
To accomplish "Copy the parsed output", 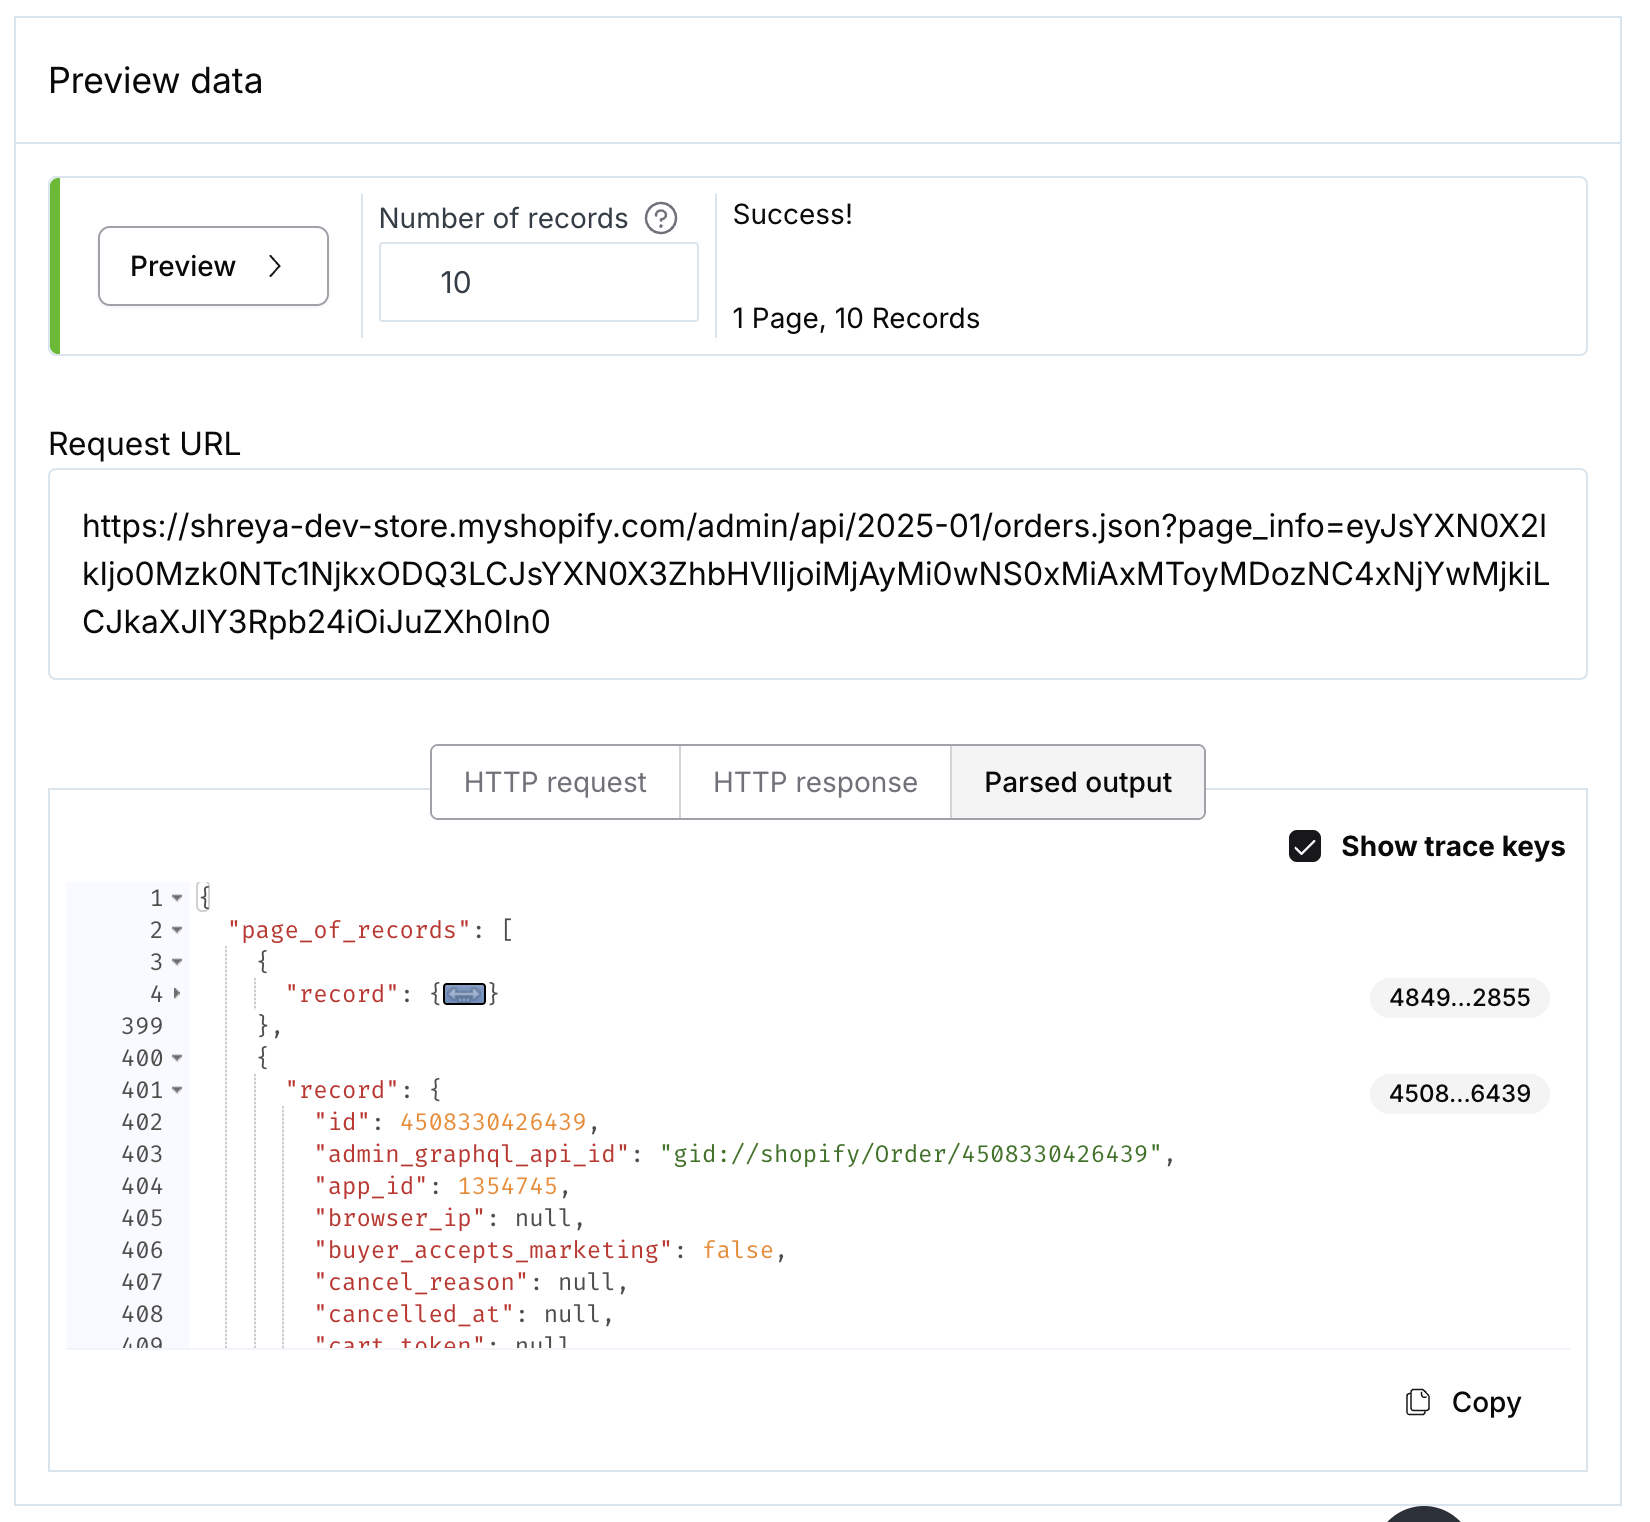I will [1463, 1402].
